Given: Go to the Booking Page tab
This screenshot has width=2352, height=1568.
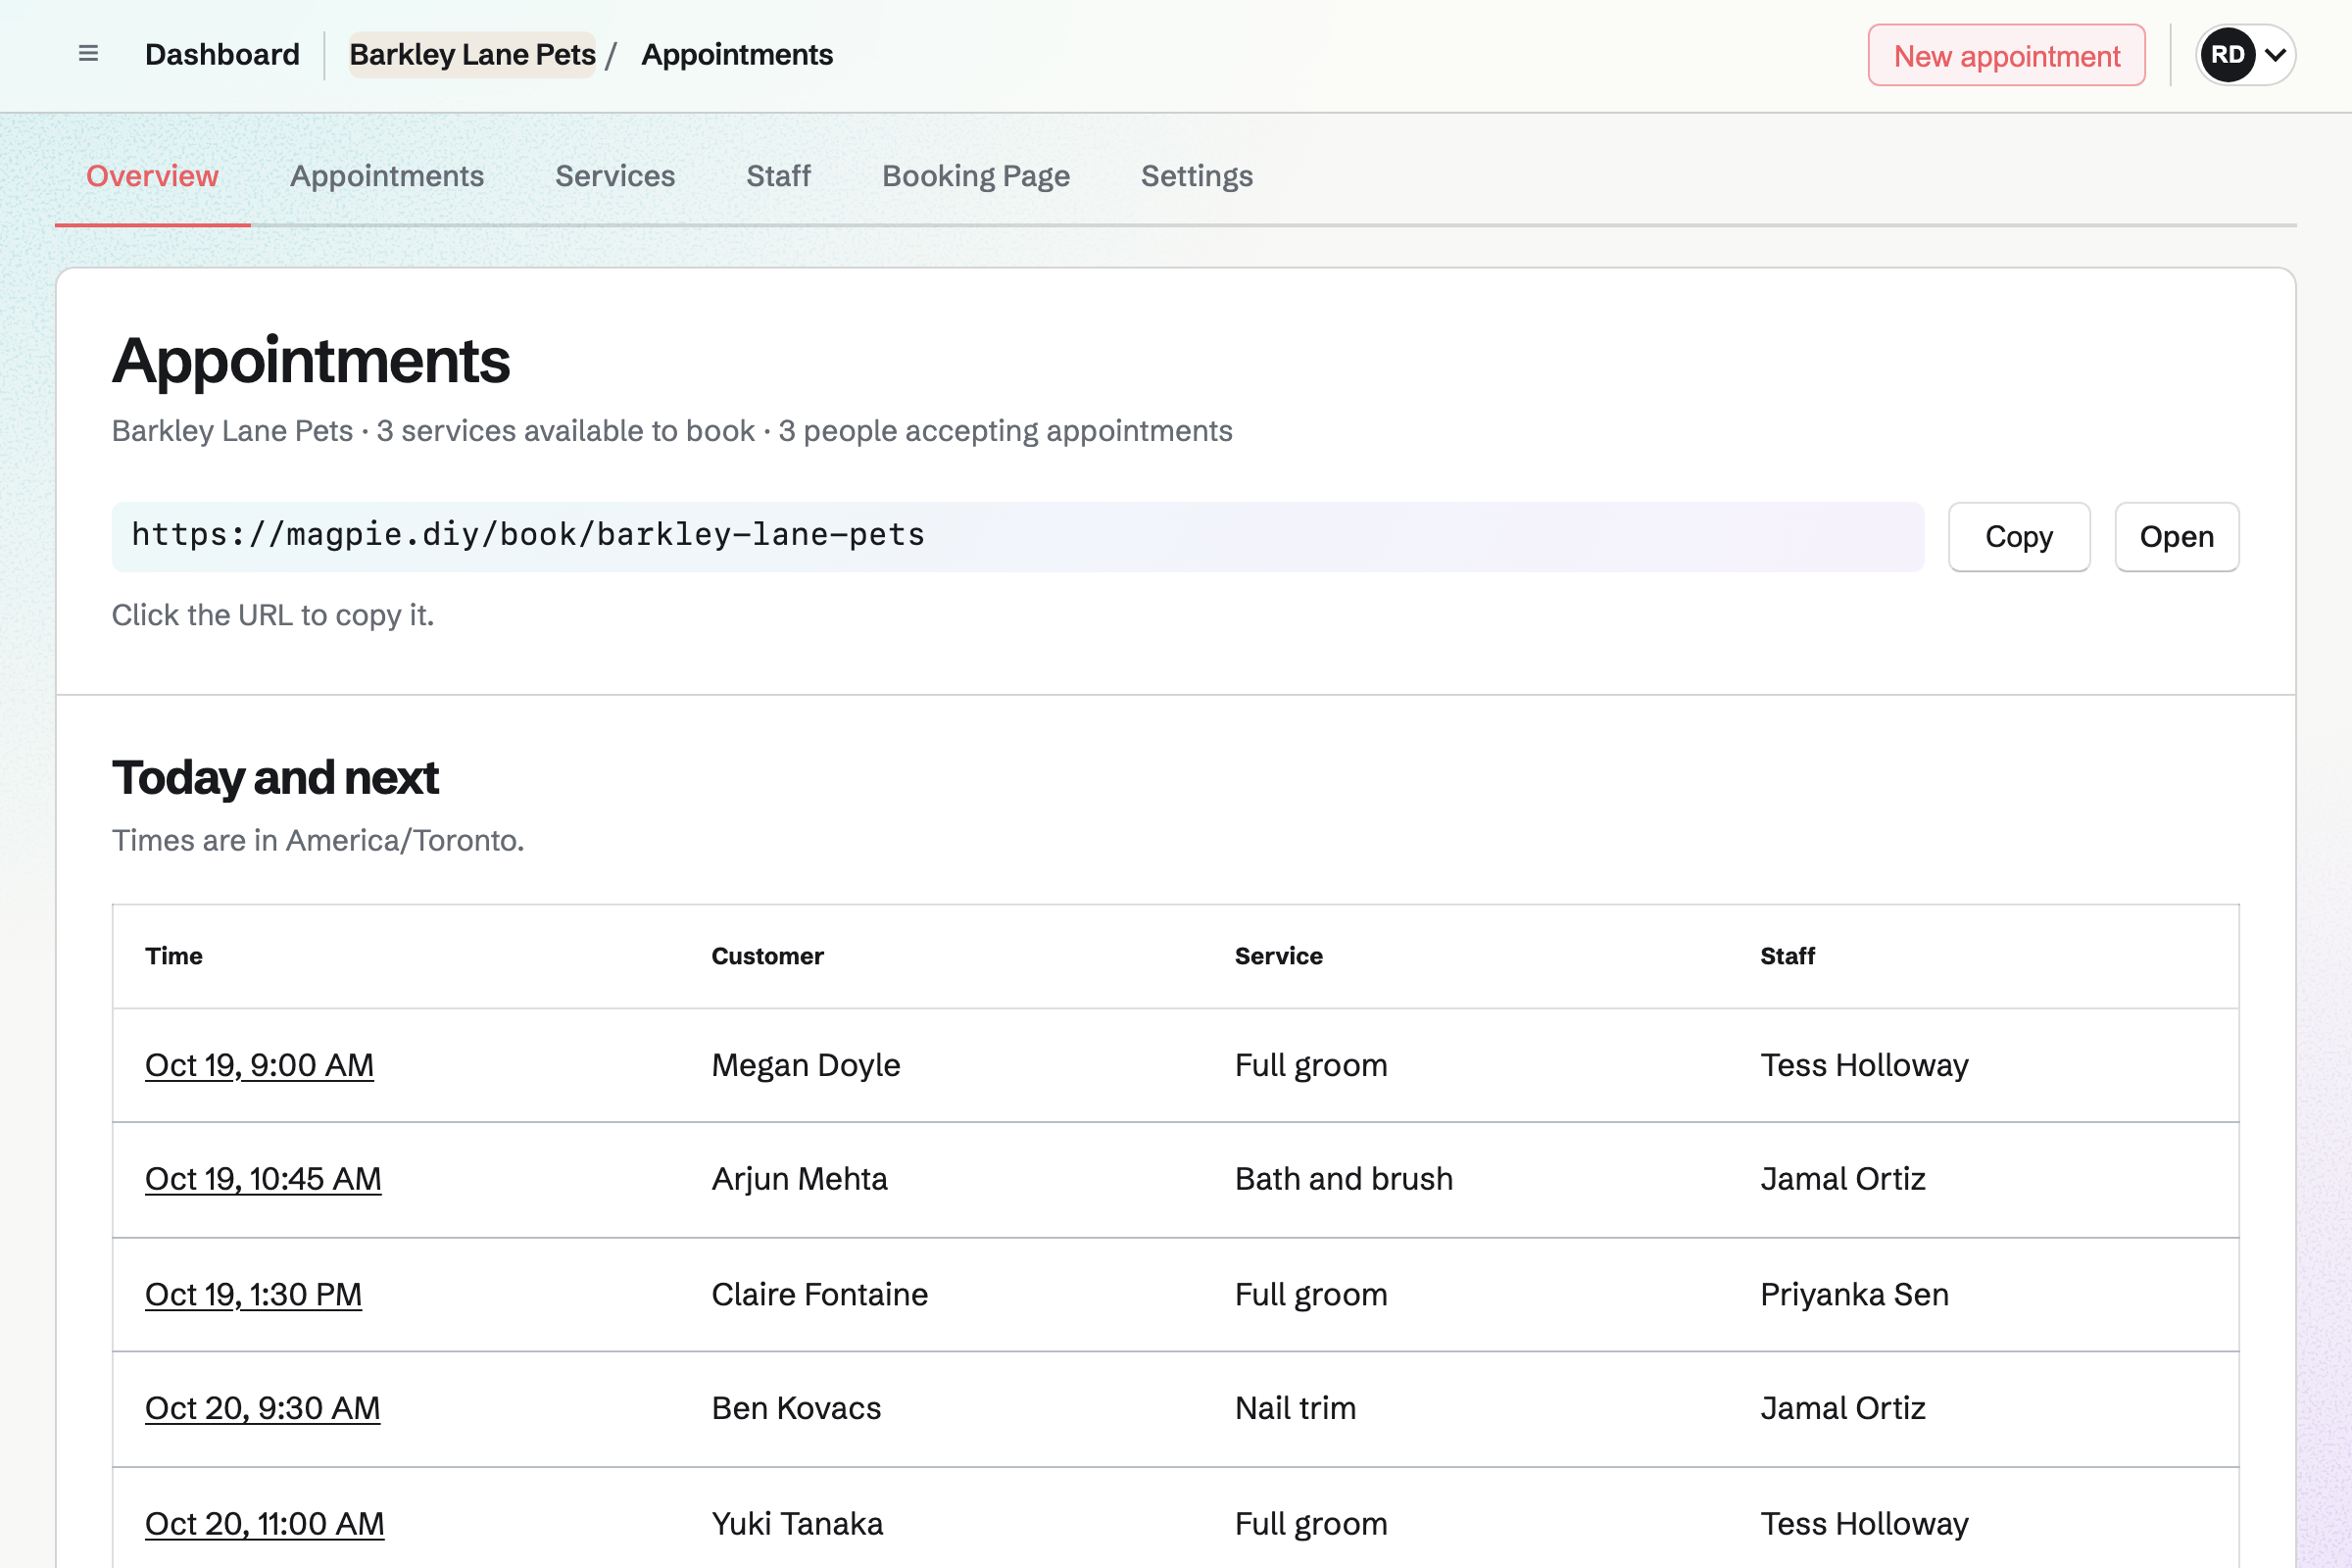Looking at the screenshot, I should [976, 176].
